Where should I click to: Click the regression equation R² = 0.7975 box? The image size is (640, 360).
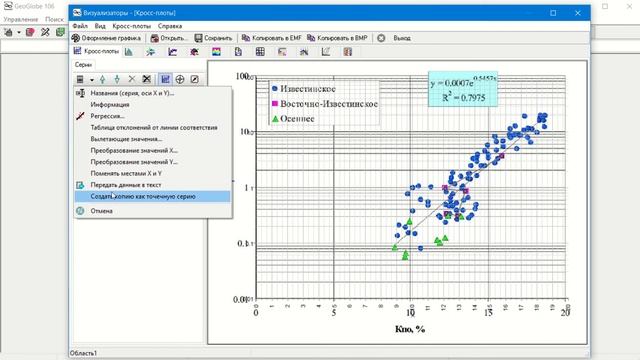click(x=463, y=89)
